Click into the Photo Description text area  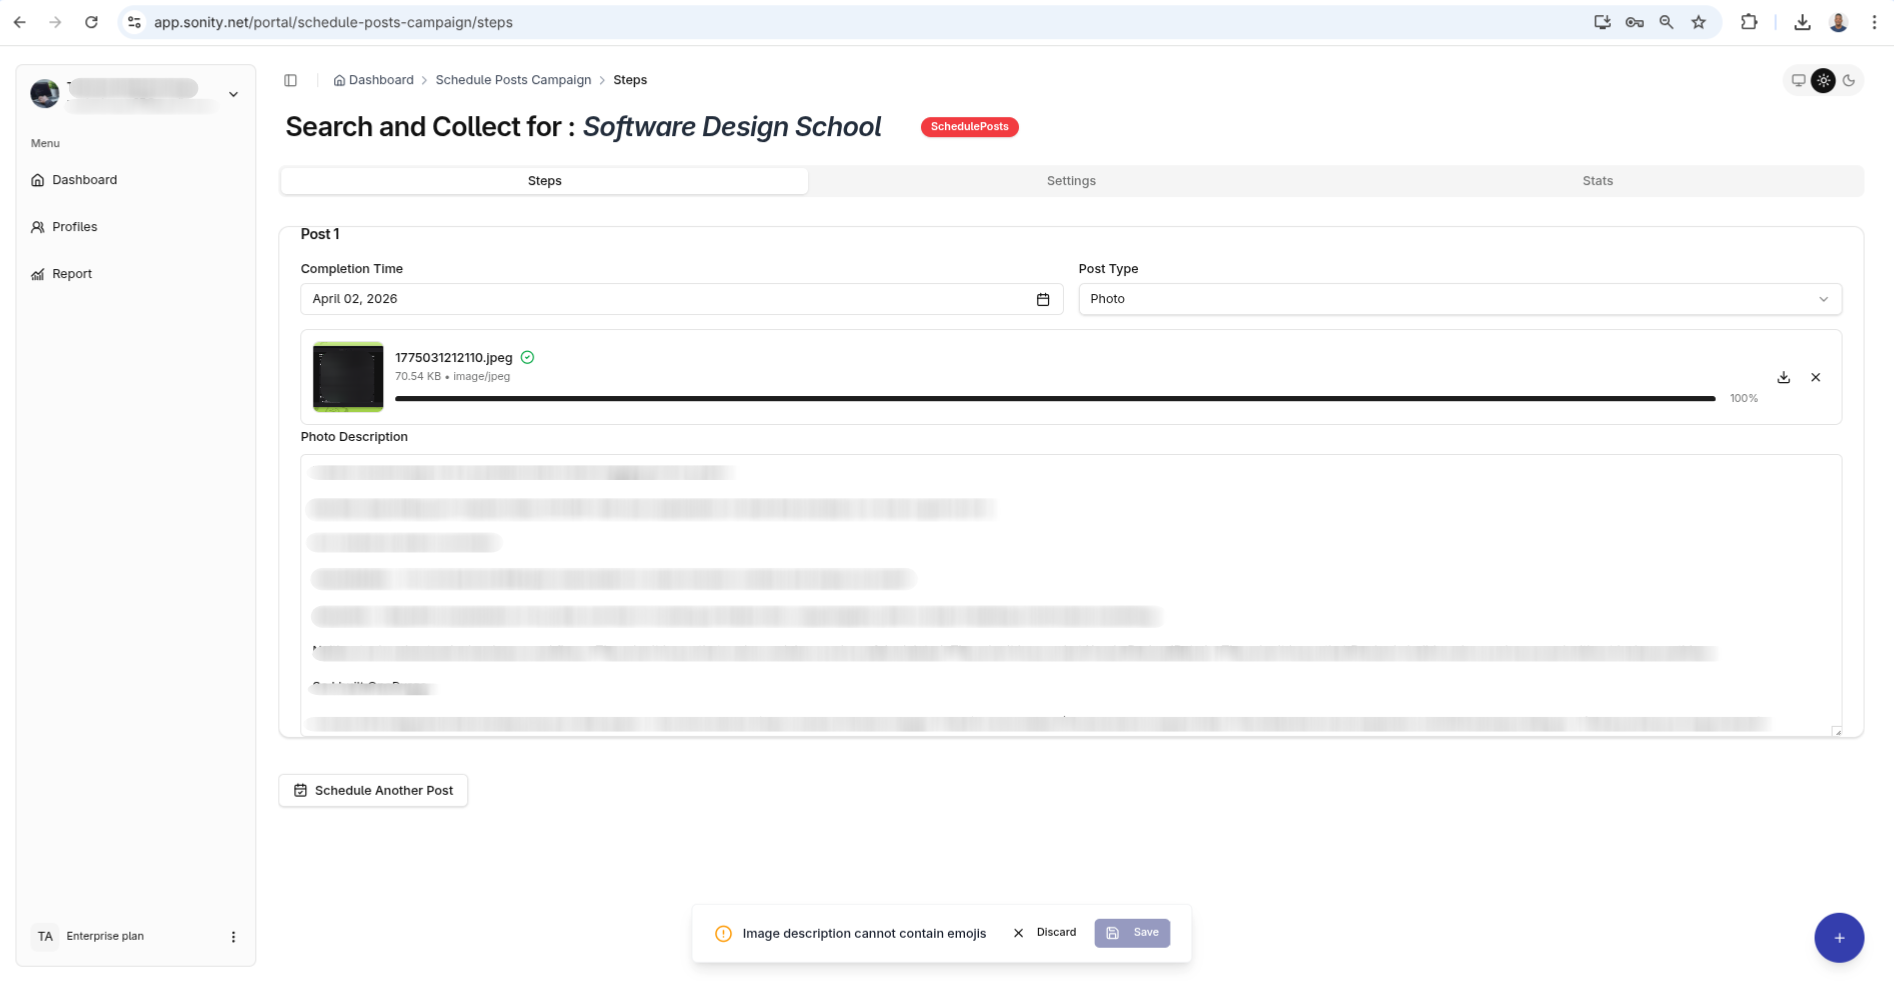[1071, 596]
